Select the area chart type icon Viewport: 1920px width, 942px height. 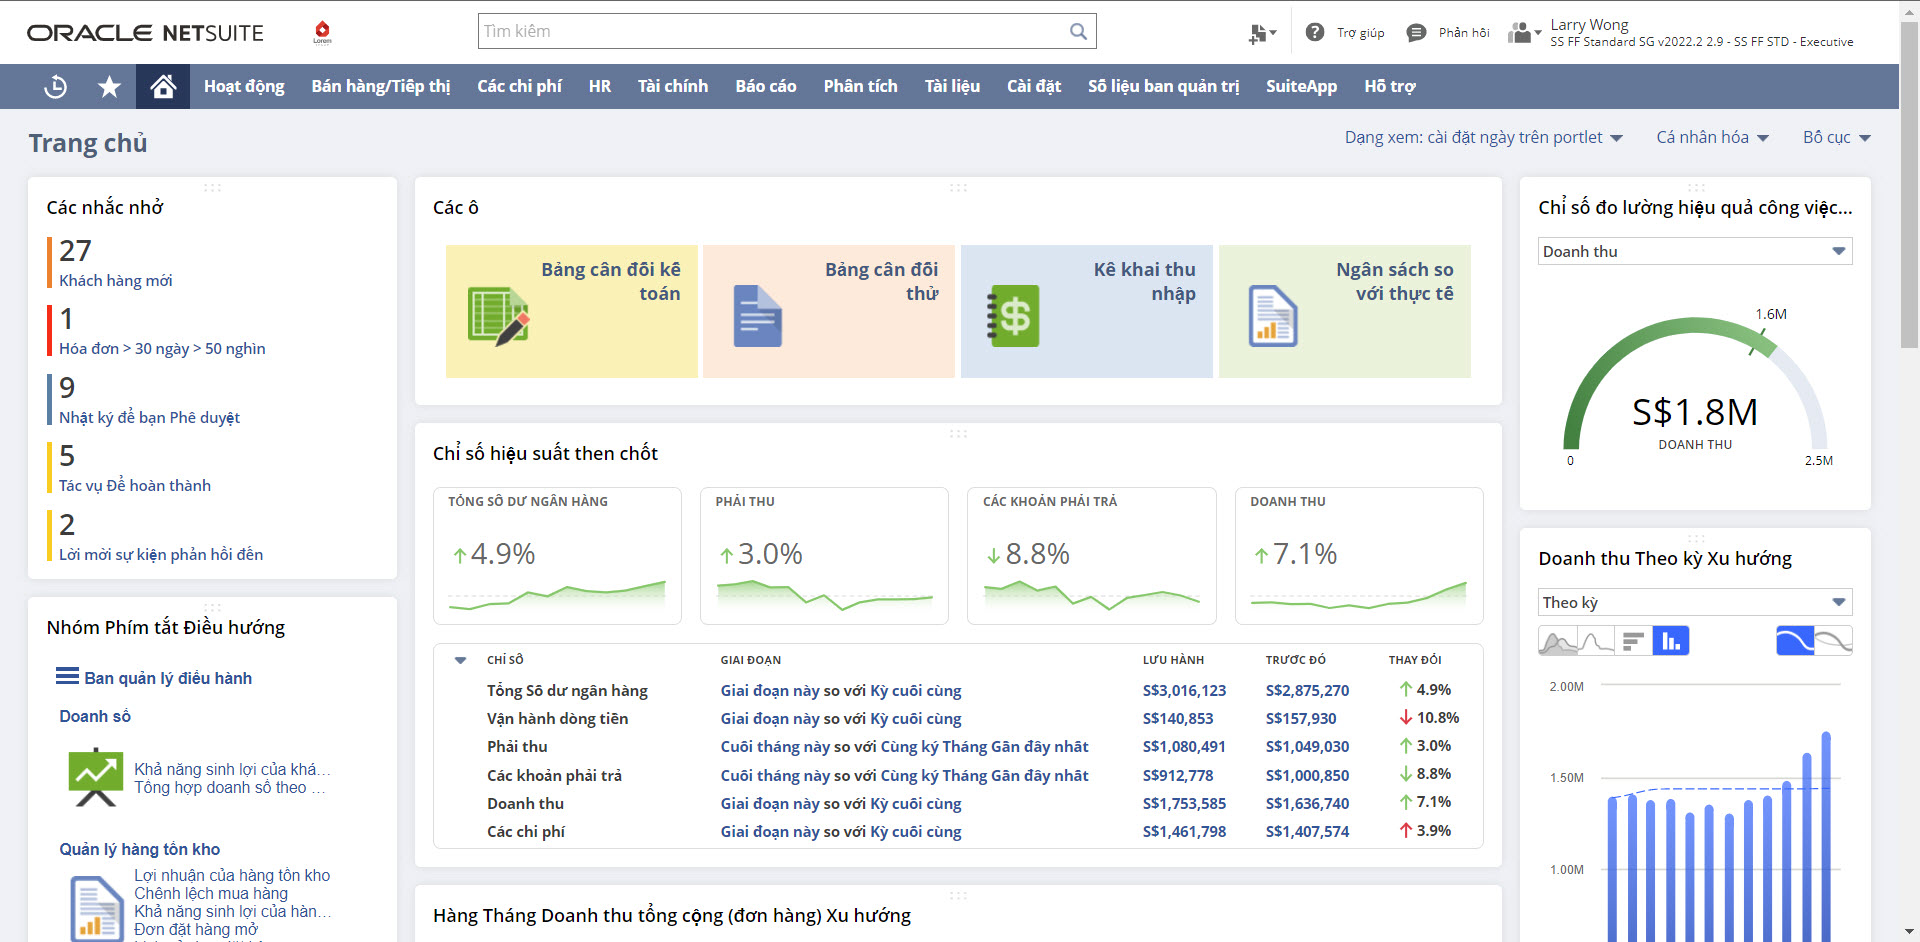tap(1557, 641)
